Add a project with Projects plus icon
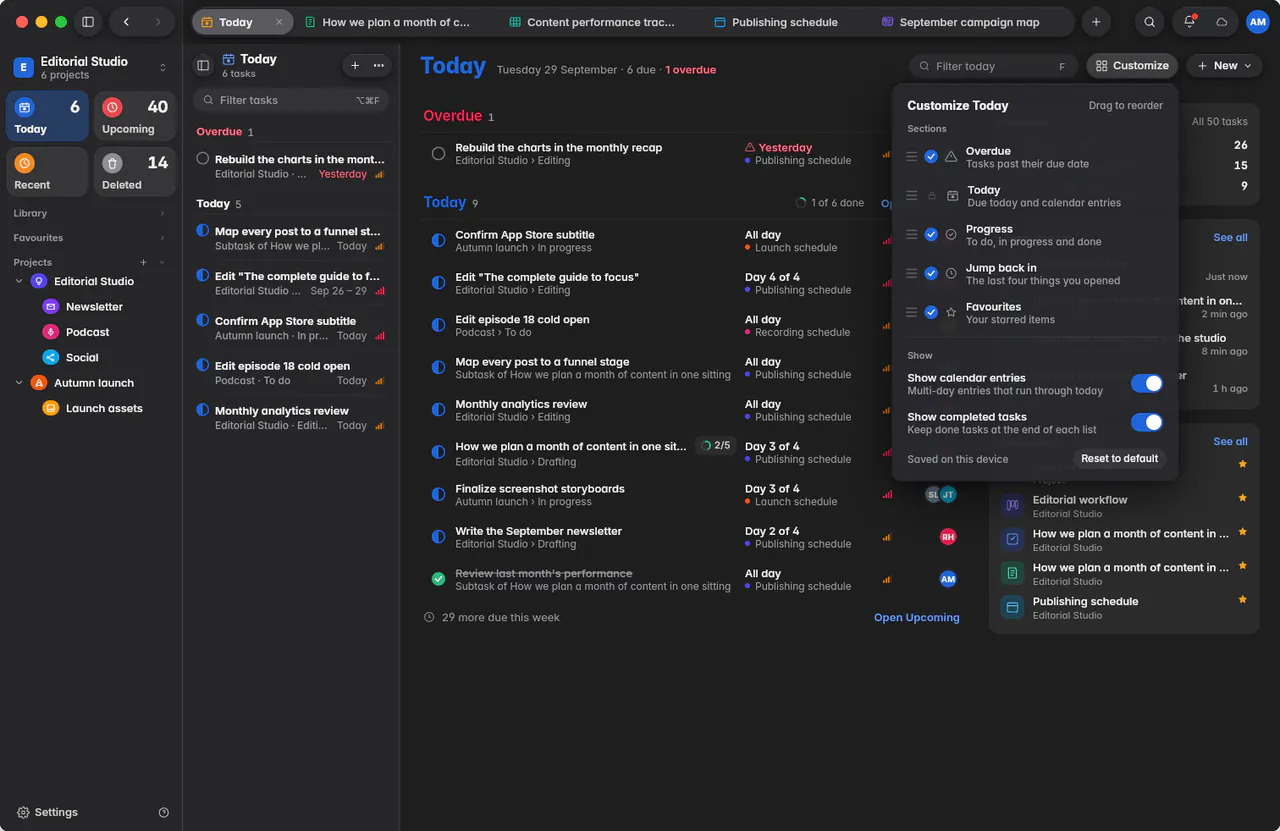This screenshot has width=1280, height=831. click(143, 262)
